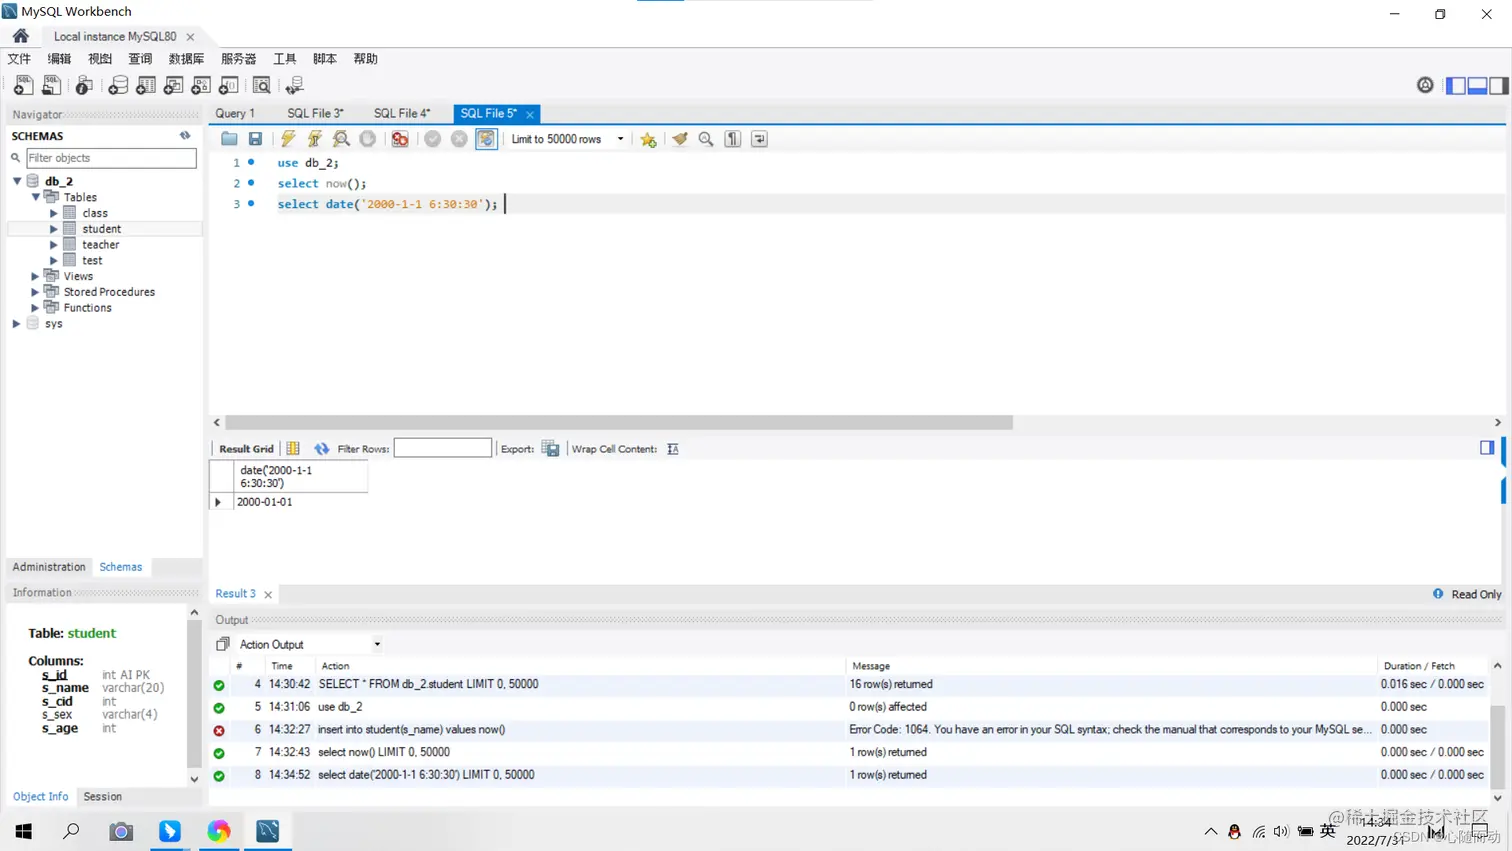Switch to SQL File 3 tab
1512x851 pixels.
[x=315, y=113]
